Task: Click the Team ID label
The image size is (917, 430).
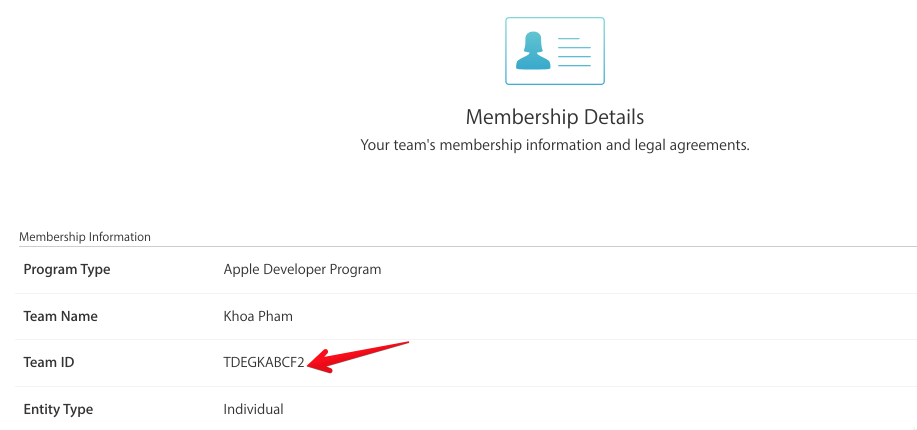Action: [x=49, y=363]
